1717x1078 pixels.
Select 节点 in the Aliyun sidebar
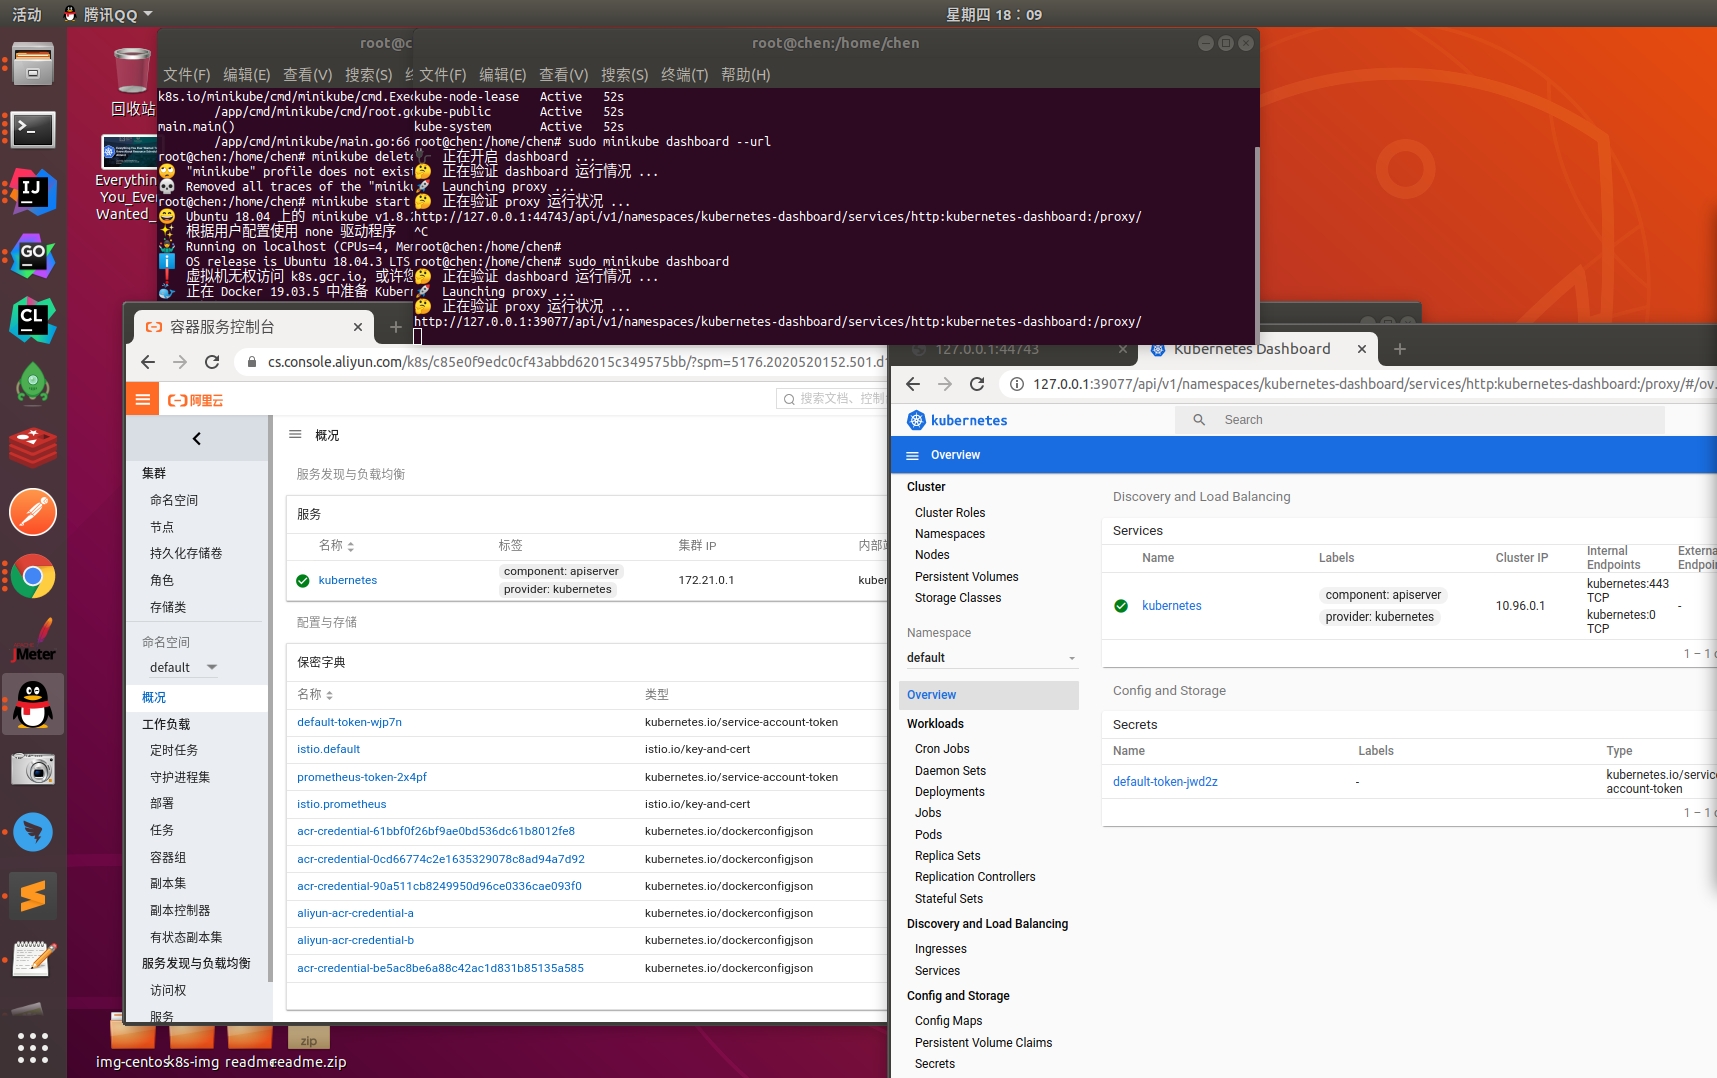[161, 527]
